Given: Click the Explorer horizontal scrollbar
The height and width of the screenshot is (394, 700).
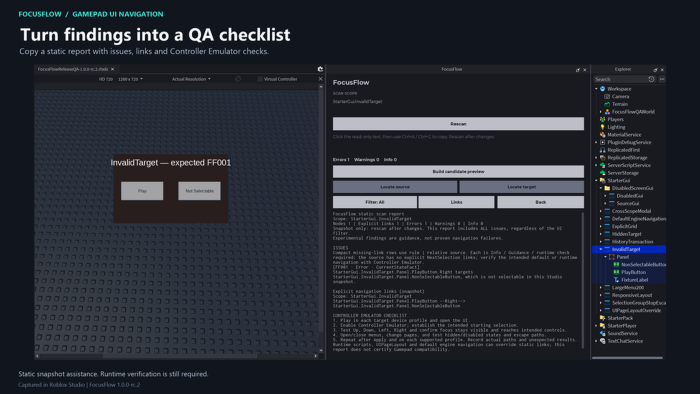Looking at the screenshot, I should coord(627,357).
